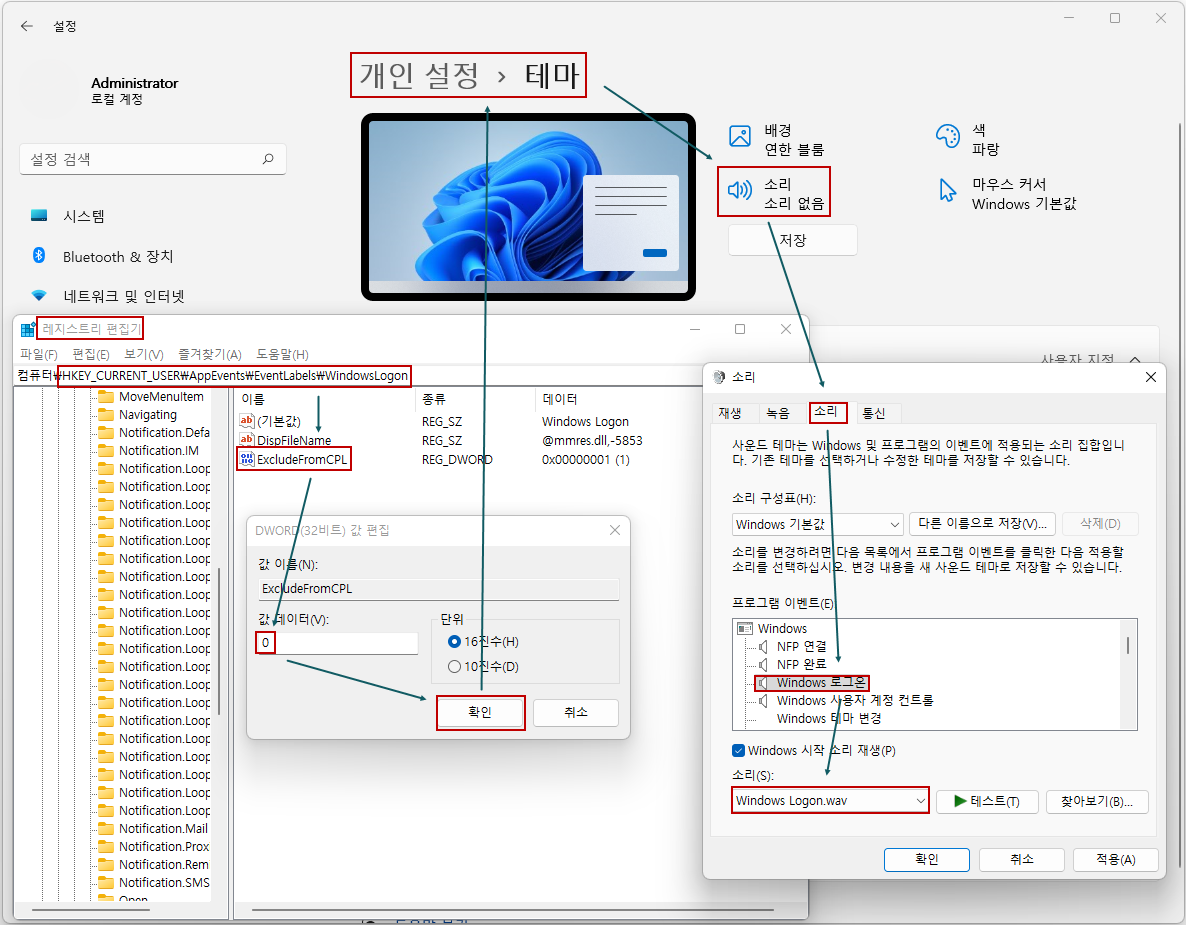Open the 보기(V) menu in Registry Editor
Screen dimensions: 1186x925
144,354
